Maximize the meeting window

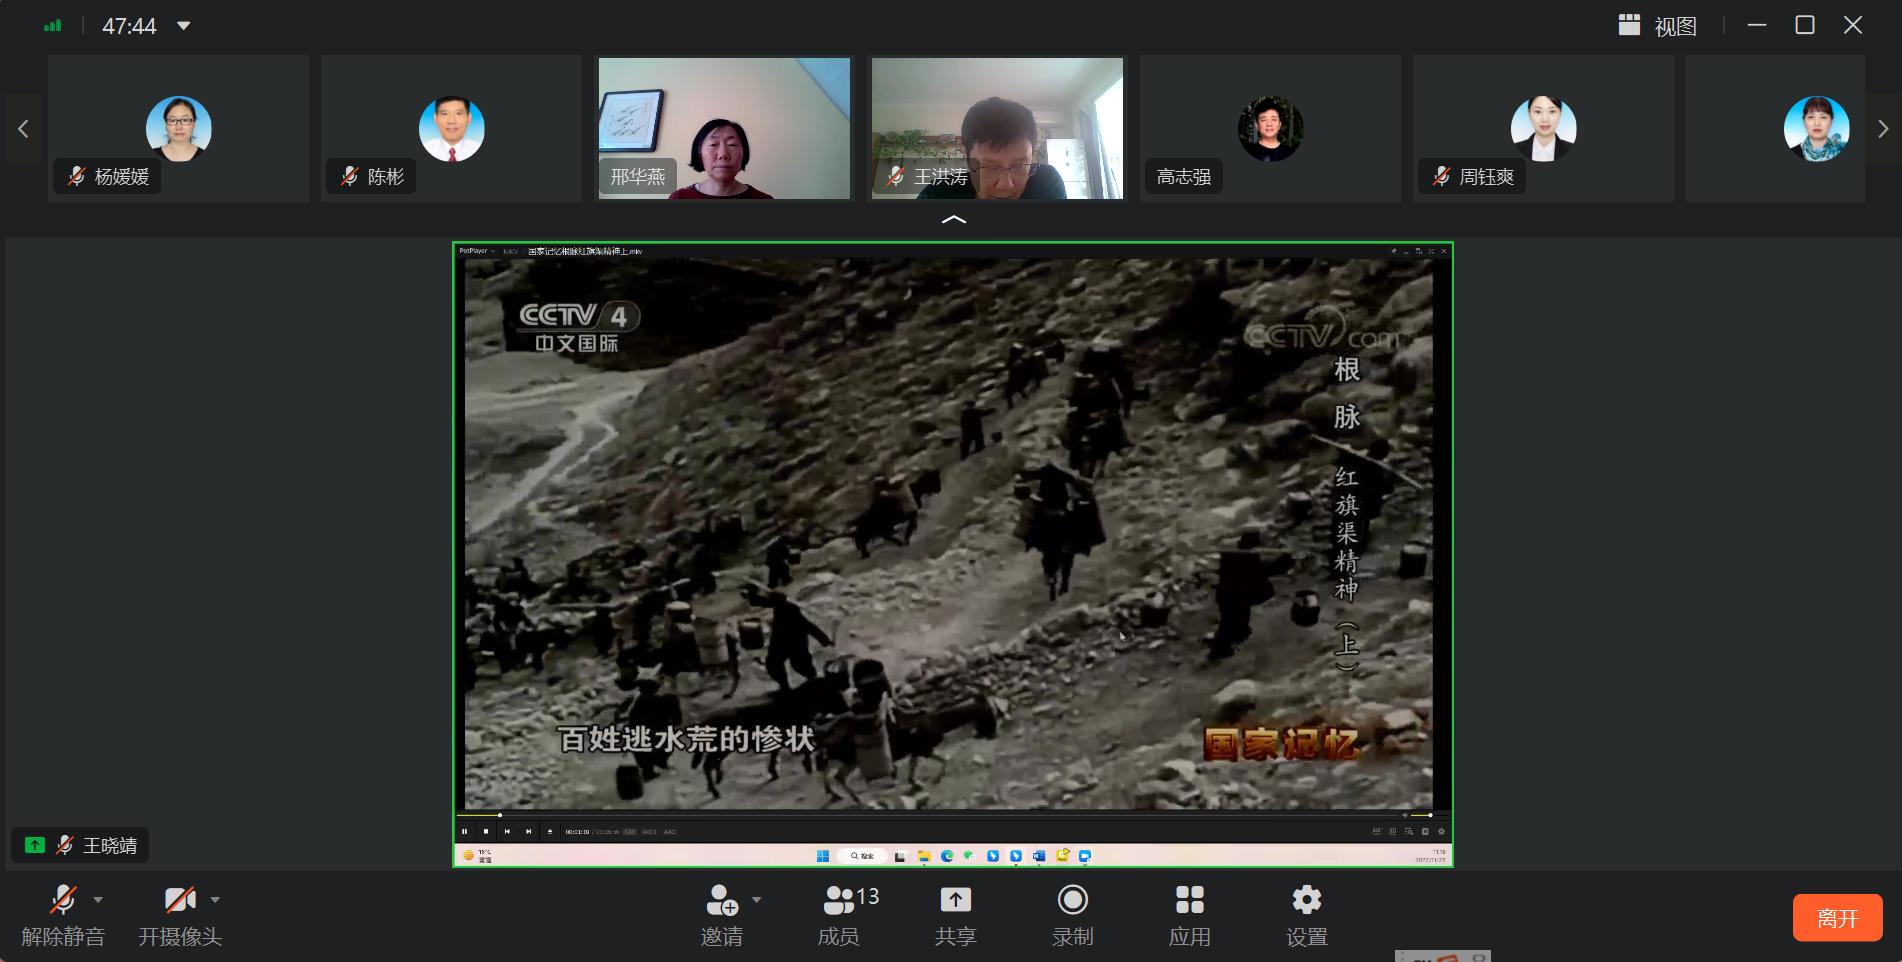(1805, 25)
